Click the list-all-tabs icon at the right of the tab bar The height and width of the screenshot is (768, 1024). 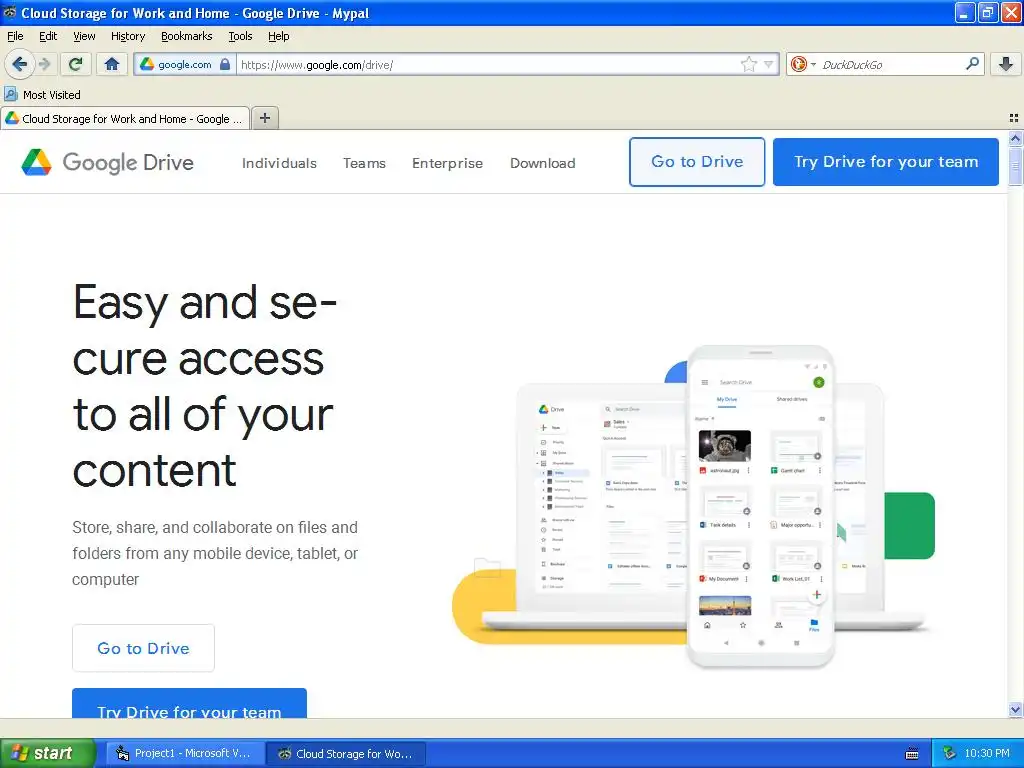point(1014,118)
